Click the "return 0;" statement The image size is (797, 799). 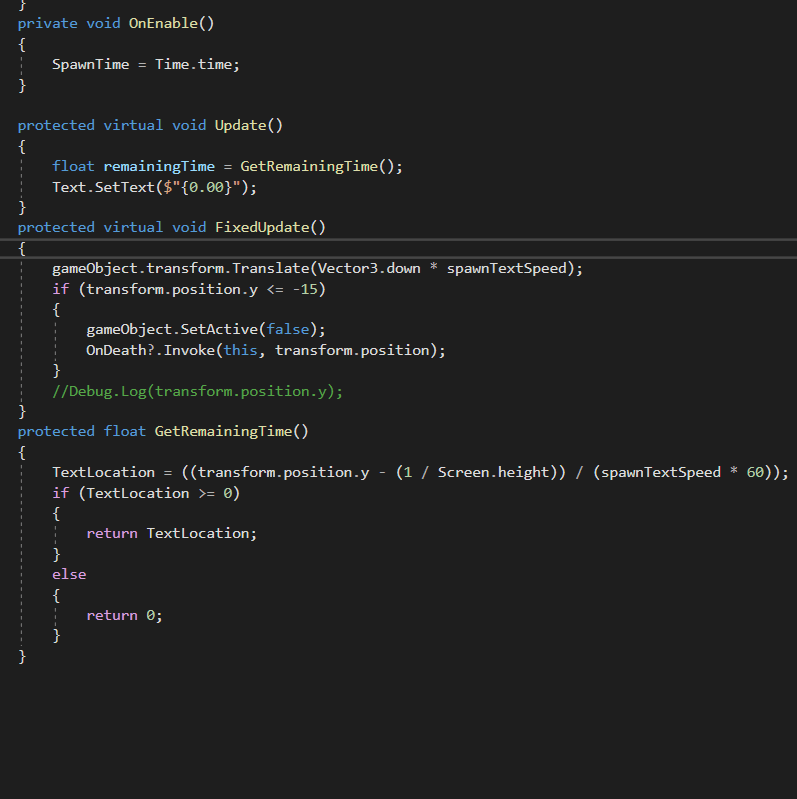coord(124,615)
